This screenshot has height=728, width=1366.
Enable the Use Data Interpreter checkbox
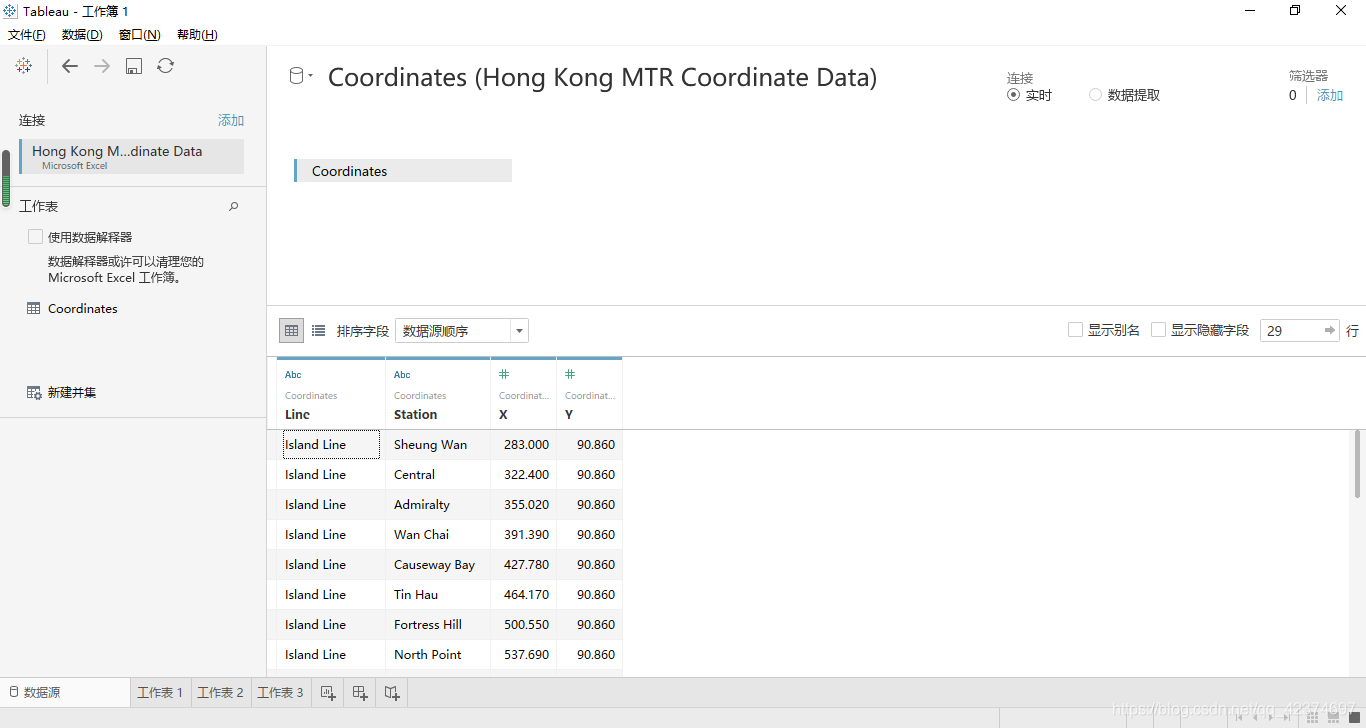pyautogui.click(x=35, y=237)
